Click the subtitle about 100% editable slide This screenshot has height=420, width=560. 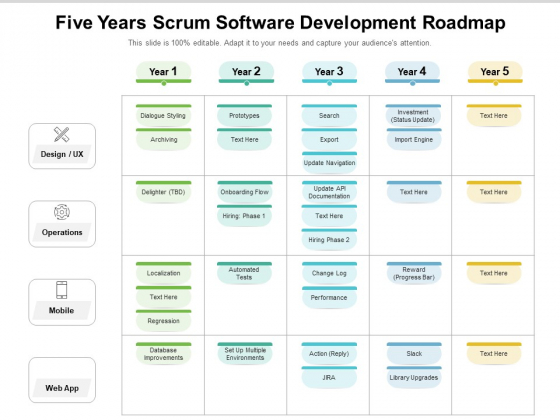pyautogui.click(x=280, y=43)
